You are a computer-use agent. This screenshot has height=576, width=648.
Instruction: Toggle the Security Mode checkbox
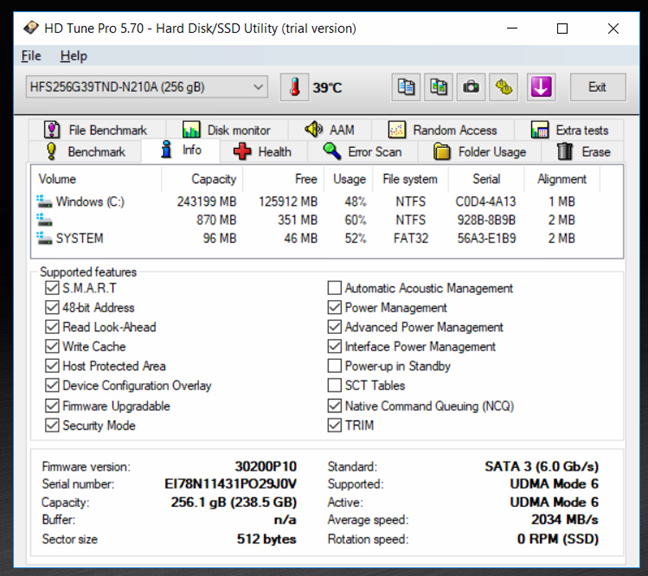tap(52, 425)
